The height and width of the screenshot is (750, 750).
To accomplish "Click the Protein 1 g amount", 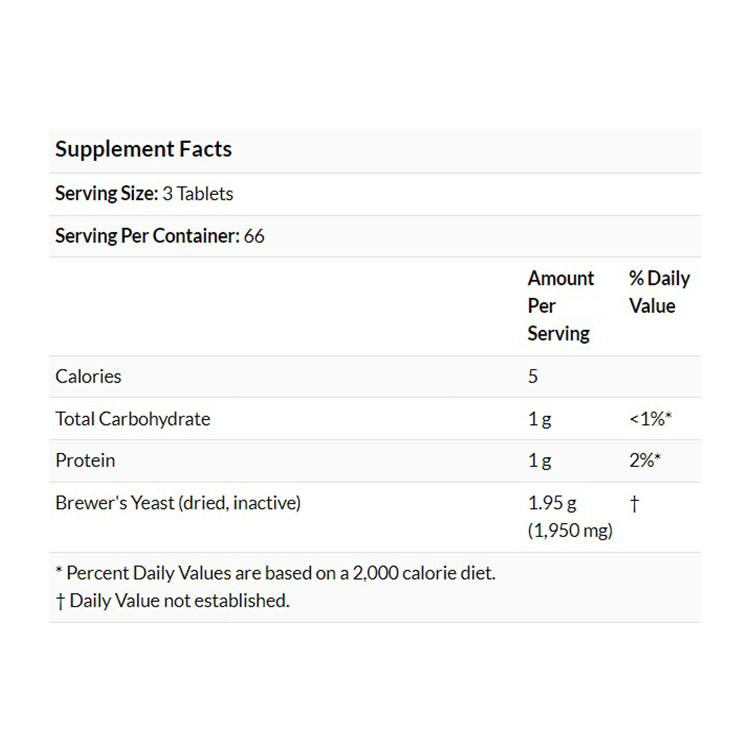I will pyautogui.click(x=539, y=461).
